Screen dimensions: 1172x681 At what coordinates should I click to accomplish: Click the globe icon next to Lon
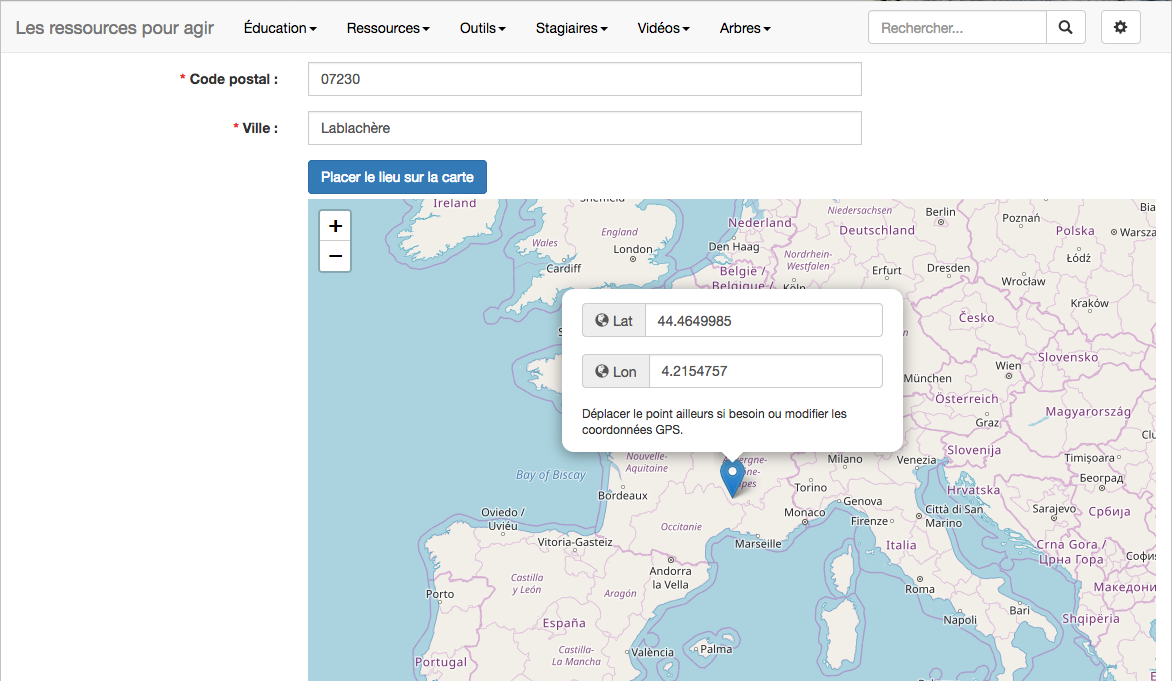coord(602,371)
